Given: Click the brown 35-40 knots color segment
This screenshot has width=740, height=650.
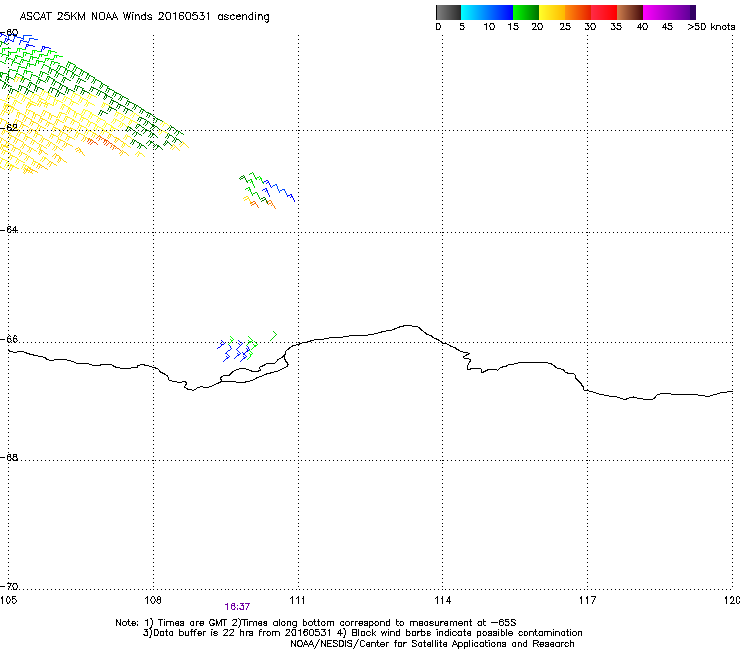Looking at the screenshot, I should click(x=630, y=12).
